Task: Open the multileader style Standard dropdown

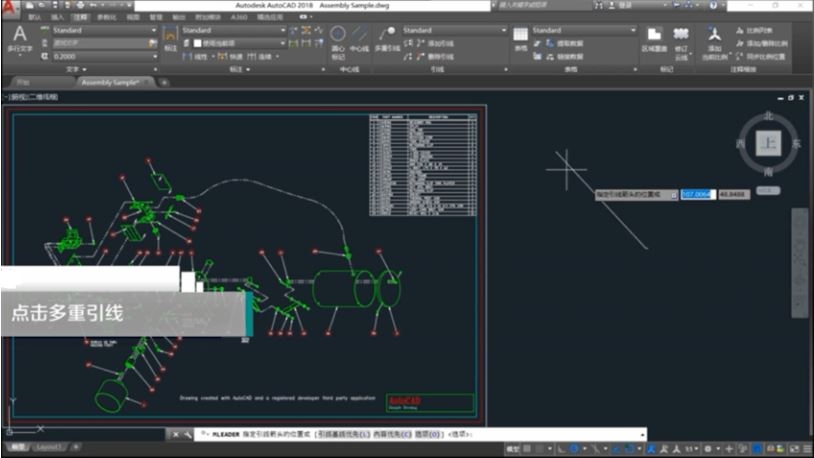Action: [x=454, y=30]
